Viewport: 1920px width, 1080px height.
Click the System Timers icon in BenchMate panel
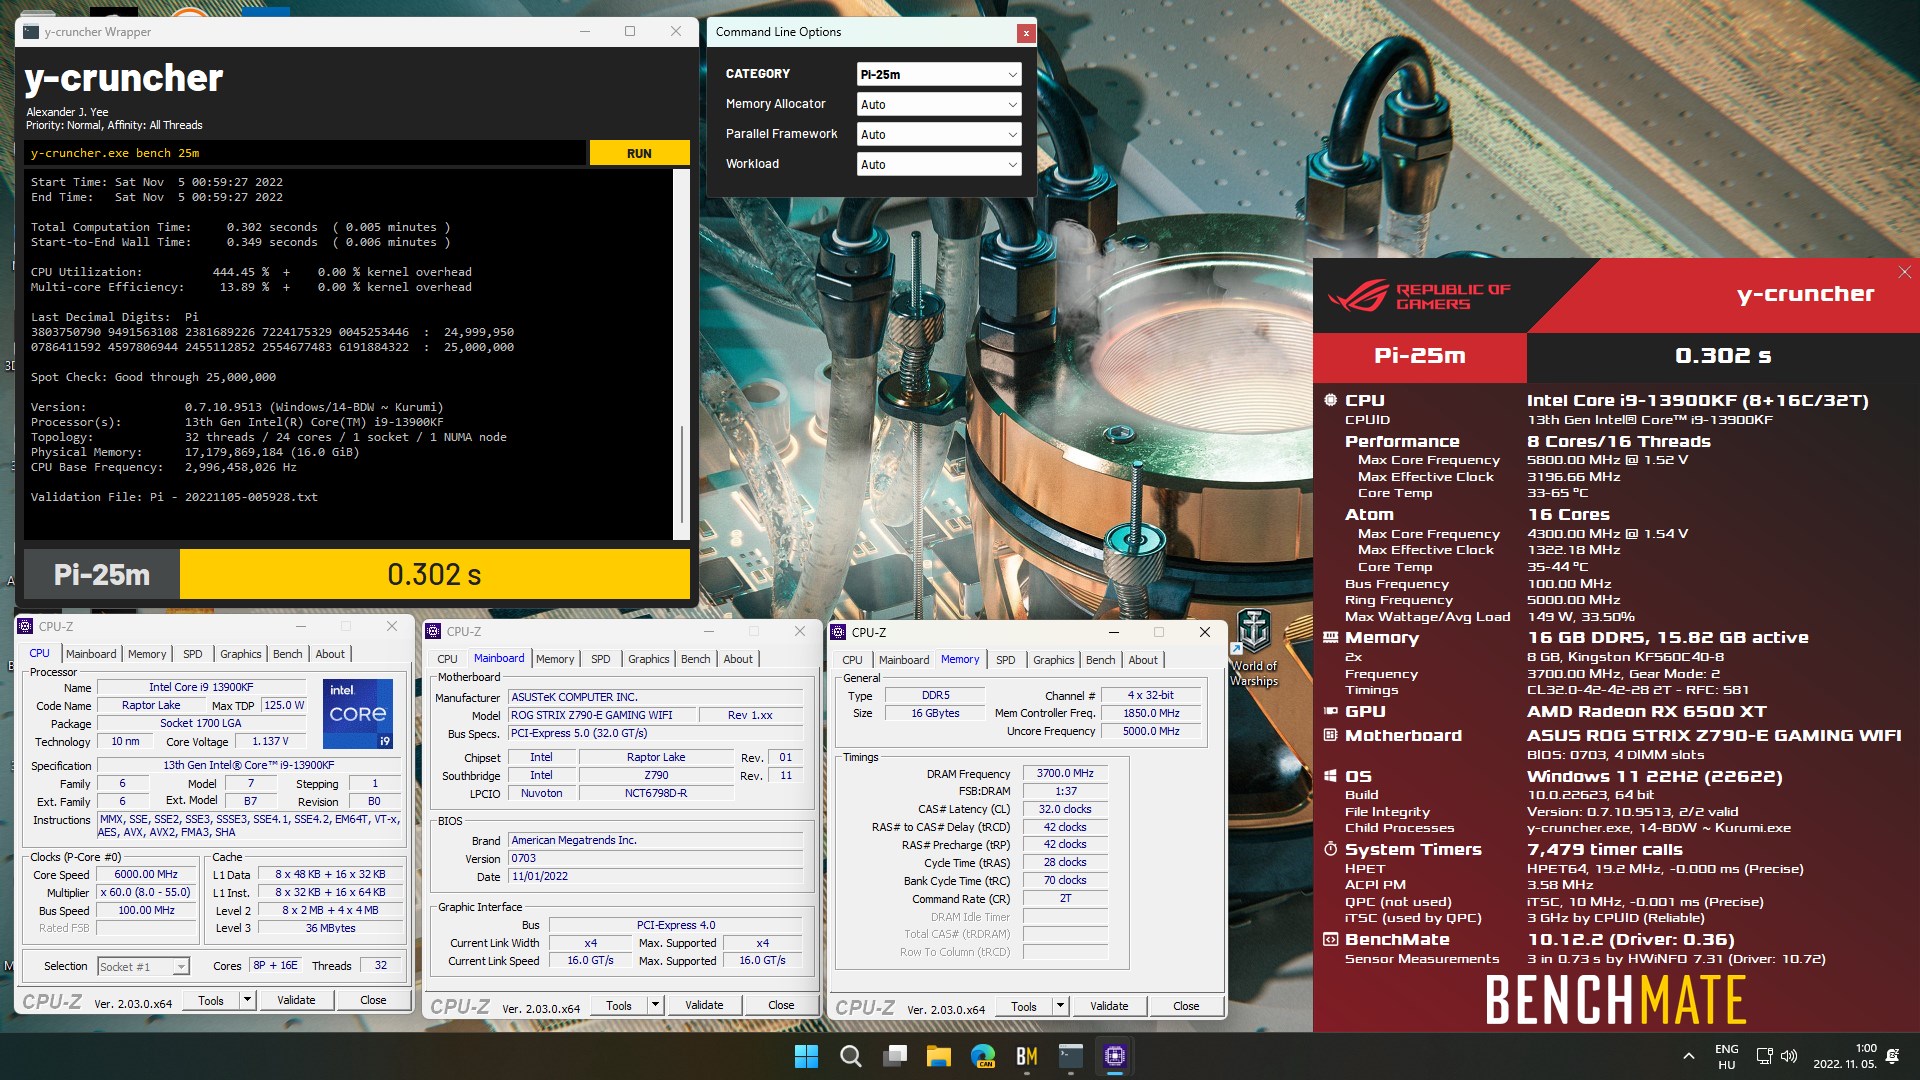pyautogui.click(x=1330, y=849)
